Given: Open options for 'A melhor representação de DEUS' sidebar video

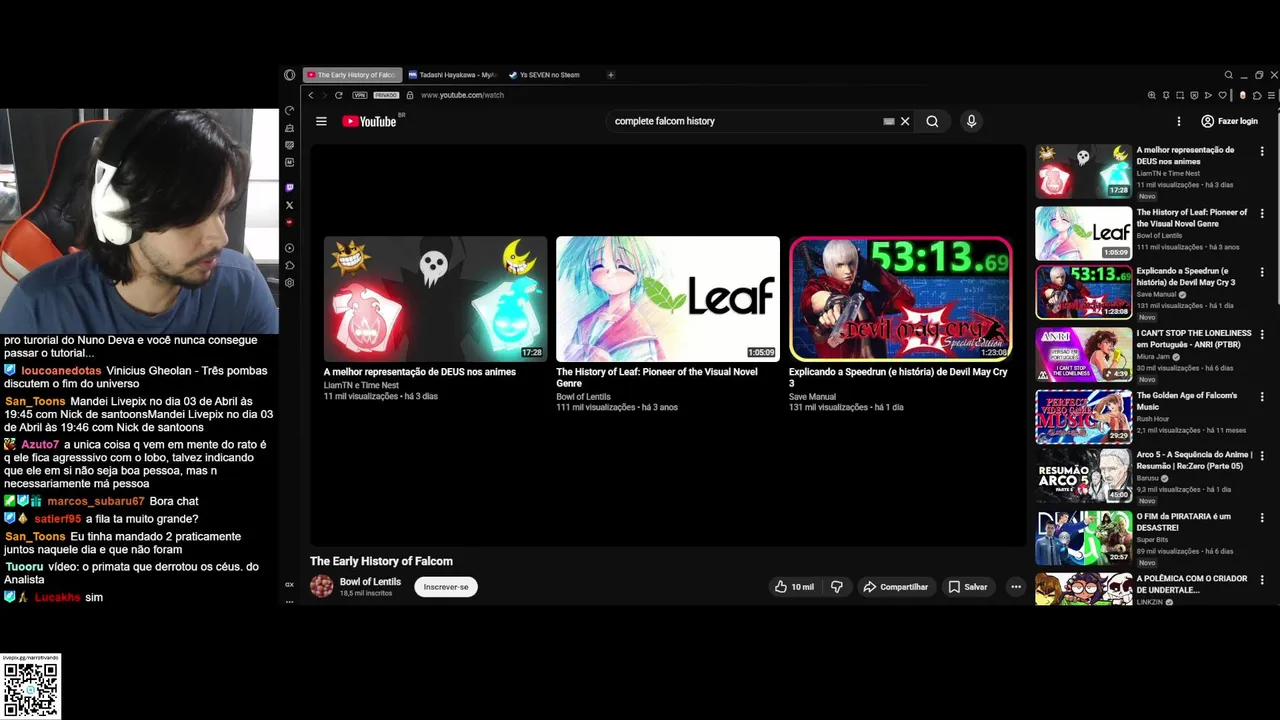Looking at the screenshot, I should (x=1262, y=151).
